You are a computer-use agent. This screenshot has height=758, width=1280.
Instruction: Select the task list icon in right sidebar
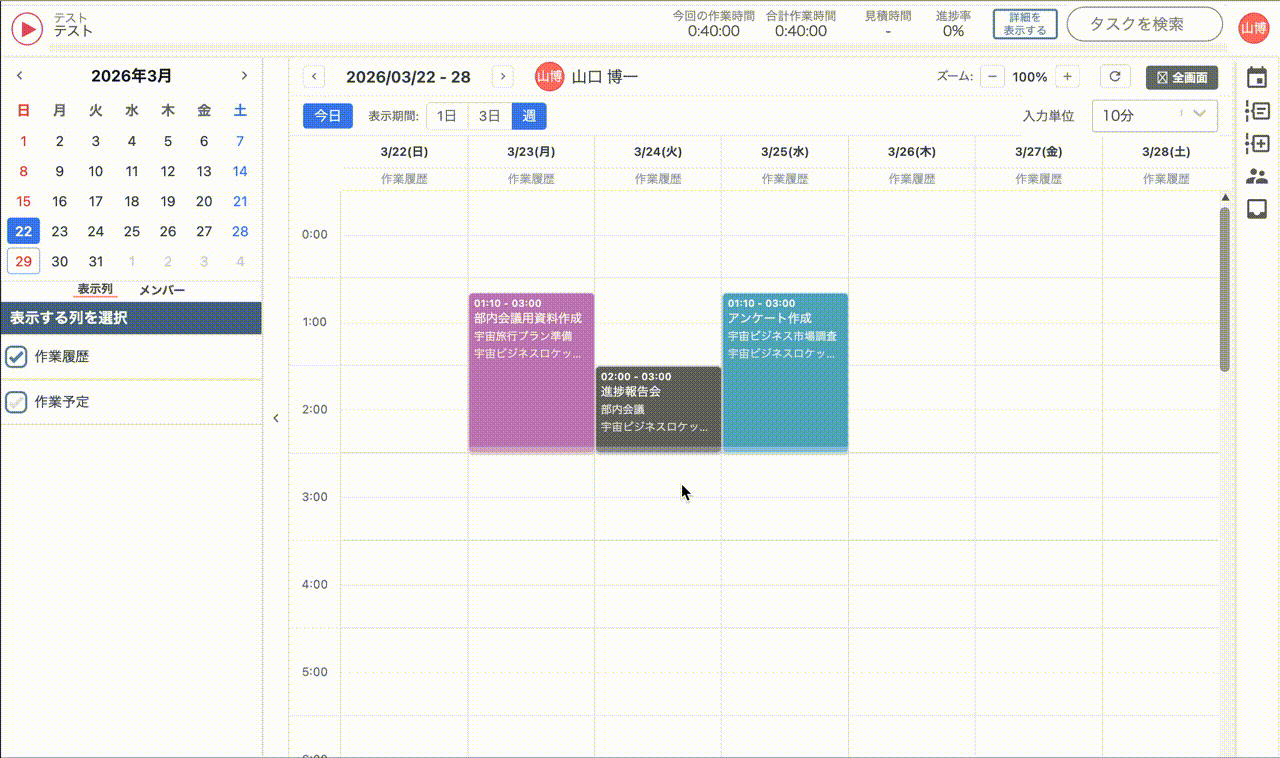tap(1258, 110)
